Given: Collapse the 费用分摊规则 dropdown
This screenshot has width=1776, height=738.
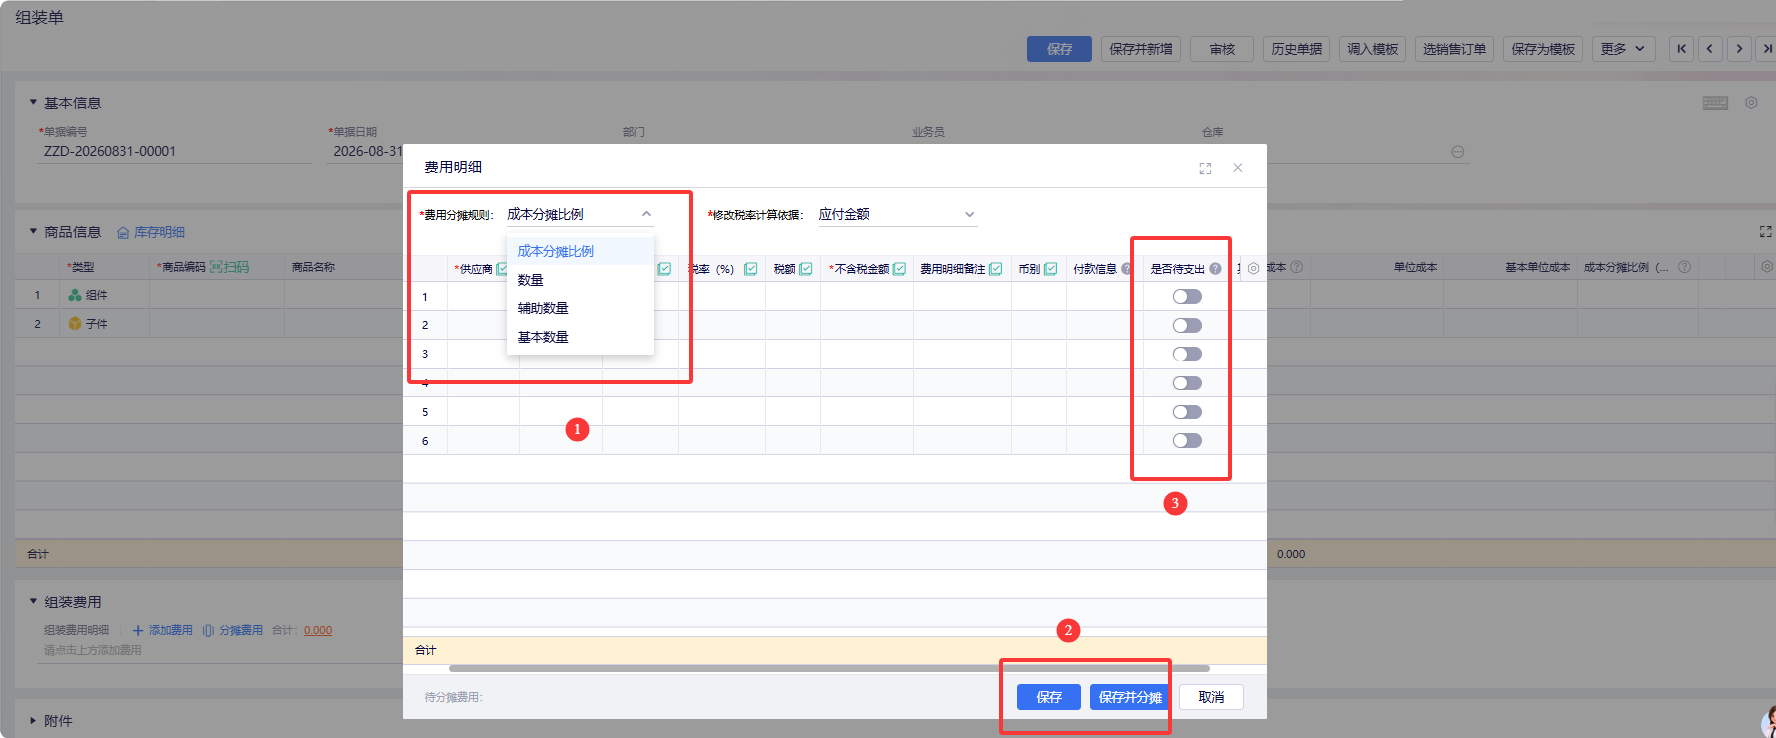Looking at the screenshot, I should (646, 214).
